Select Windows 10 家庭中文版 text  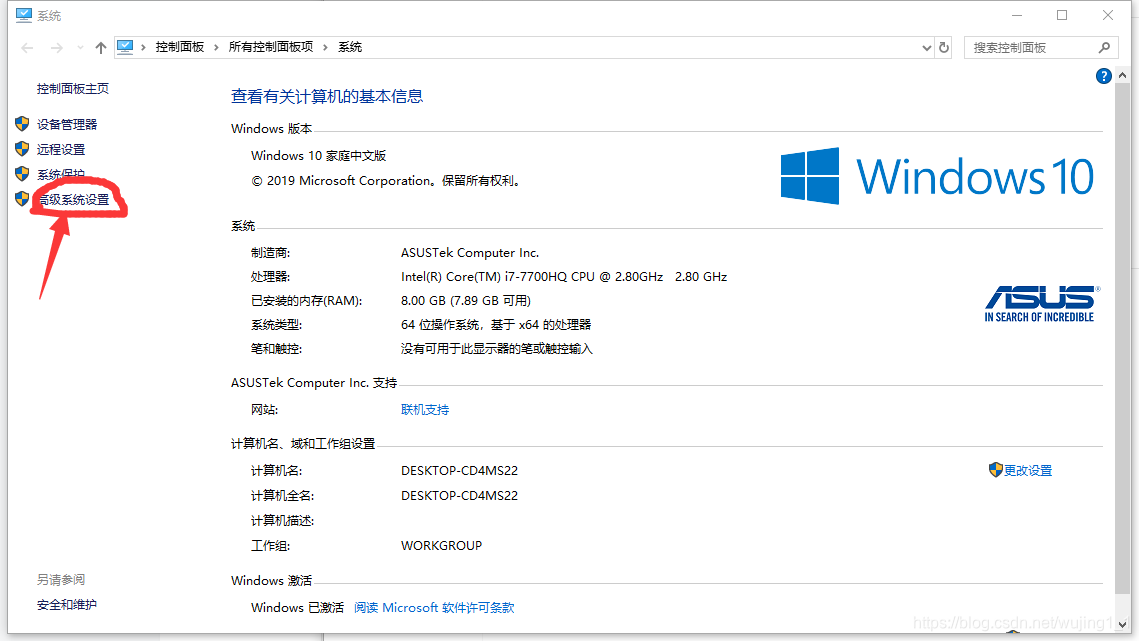pos(318,156)
